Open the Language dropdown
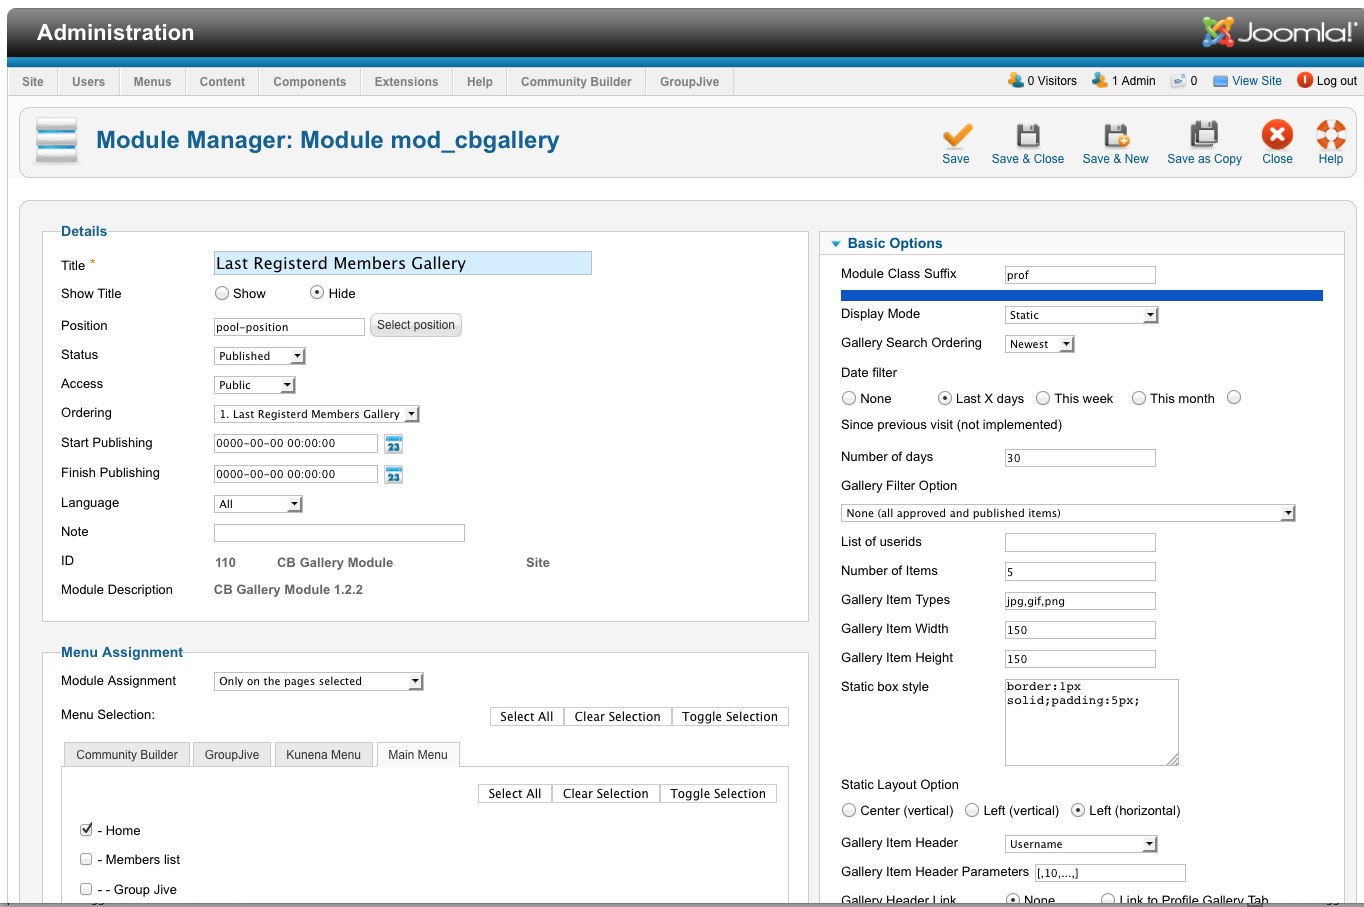The width and height of the screenshot is (1364, 907). tap(258, 504)
